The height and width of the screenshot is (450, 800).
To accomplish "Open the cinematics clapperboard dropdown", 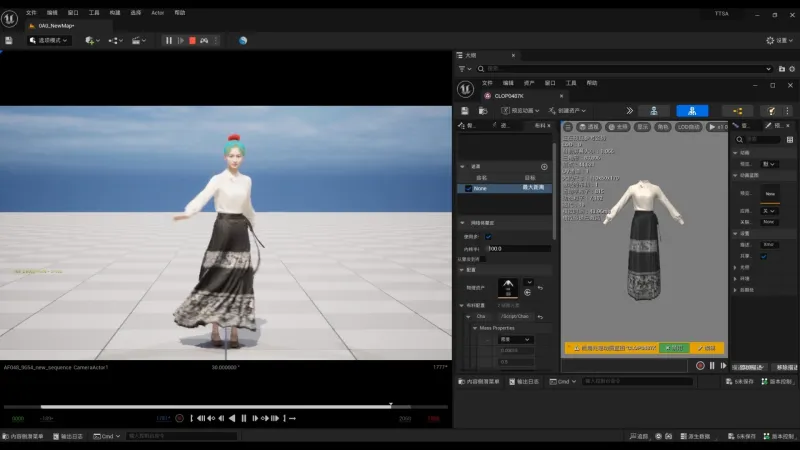I will 139,40.
